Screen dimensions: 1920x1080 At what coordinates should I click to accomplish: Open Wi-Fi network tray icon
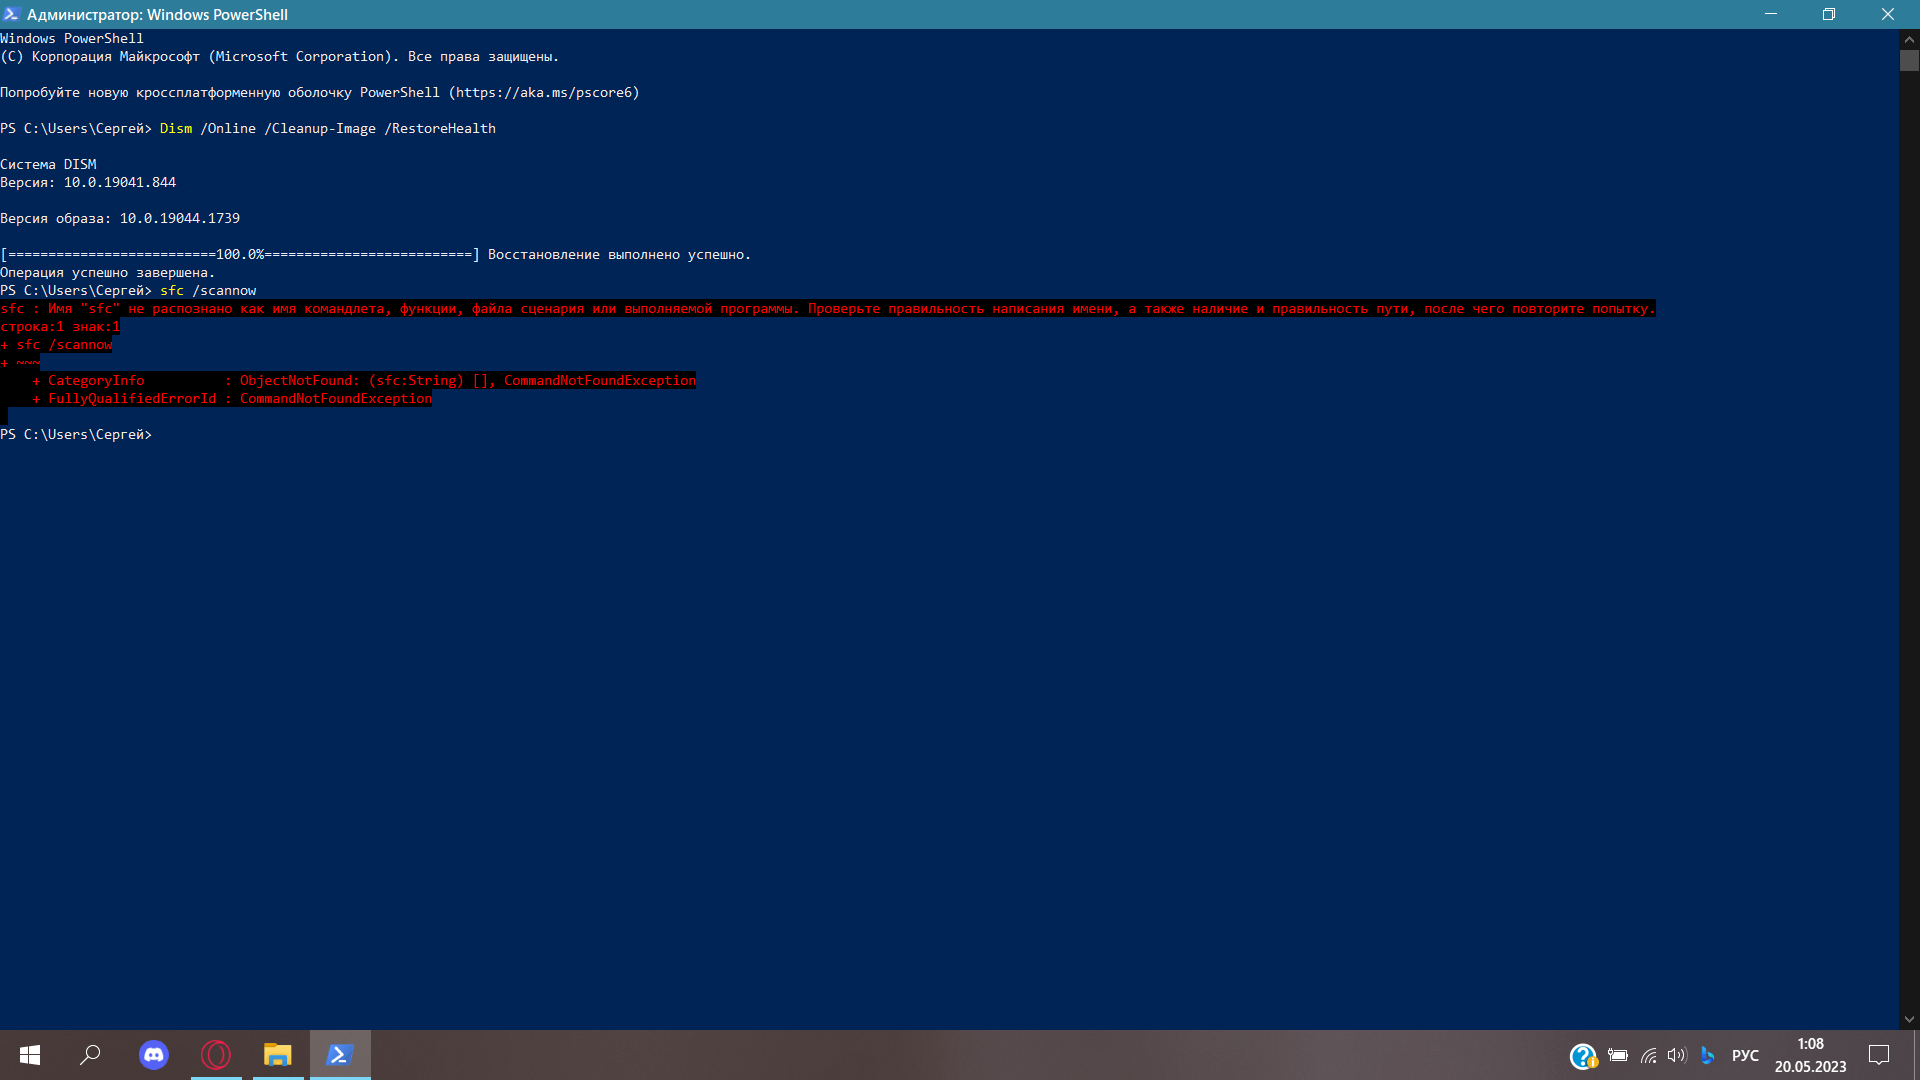[1648, 1055]
